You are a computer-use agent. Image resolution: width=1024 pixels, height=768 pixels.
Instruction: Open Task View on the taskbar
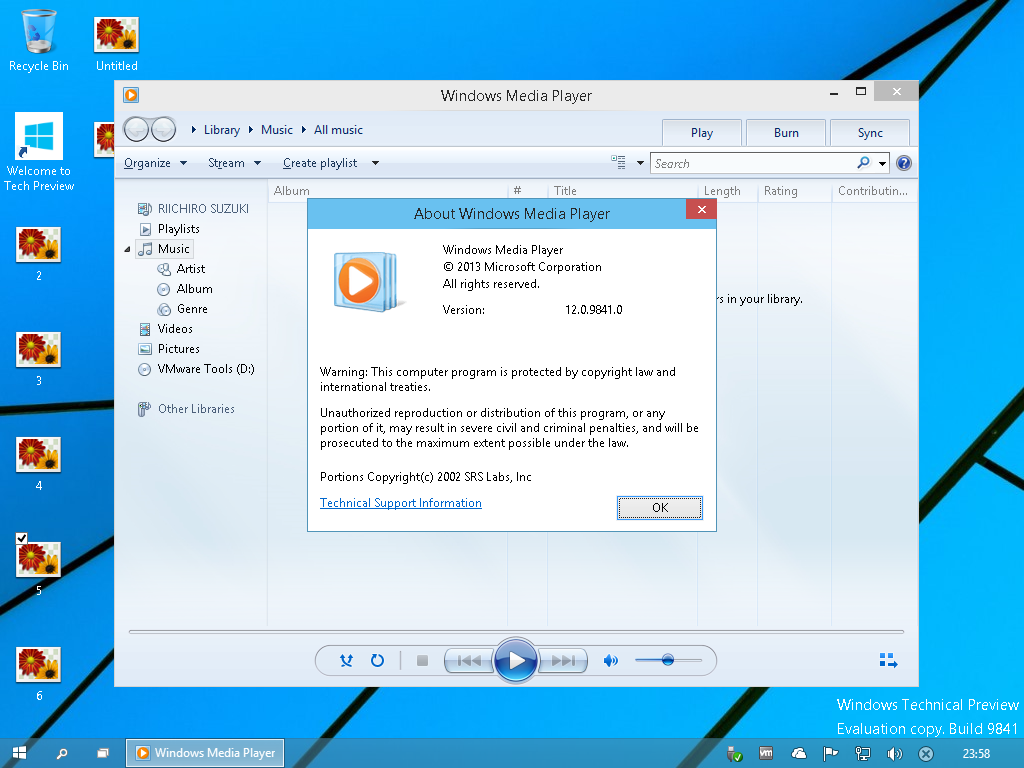point(103,753)
